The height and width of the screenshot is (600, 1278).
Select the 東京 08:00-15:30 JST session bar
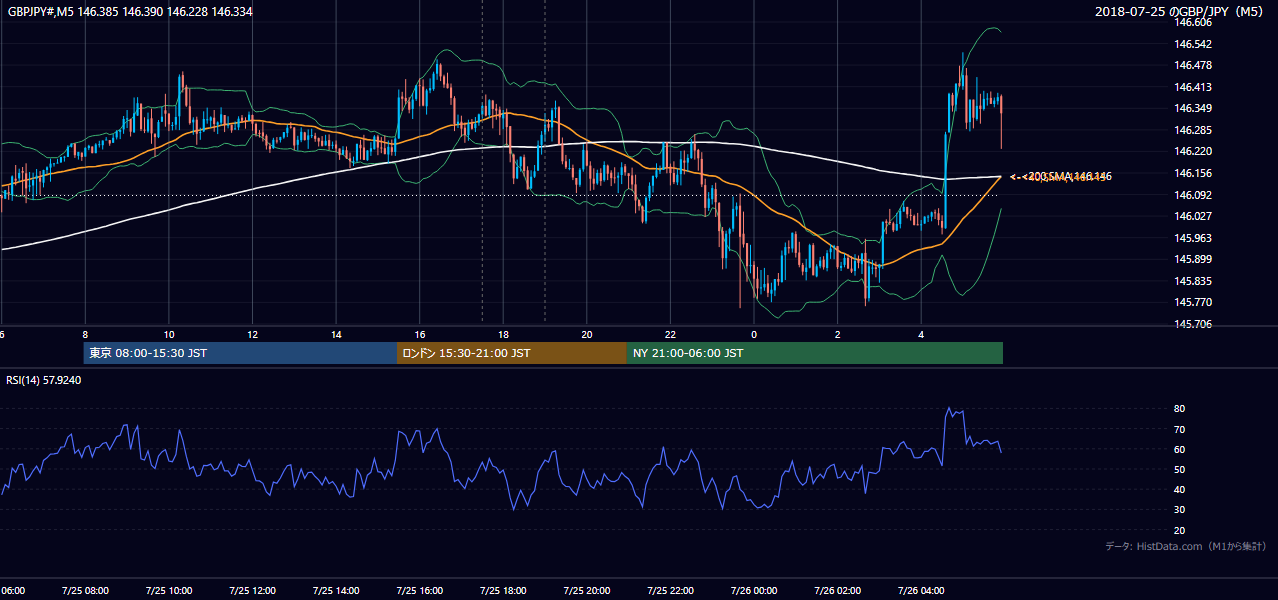pyautogui.click(x=240, y=353)
